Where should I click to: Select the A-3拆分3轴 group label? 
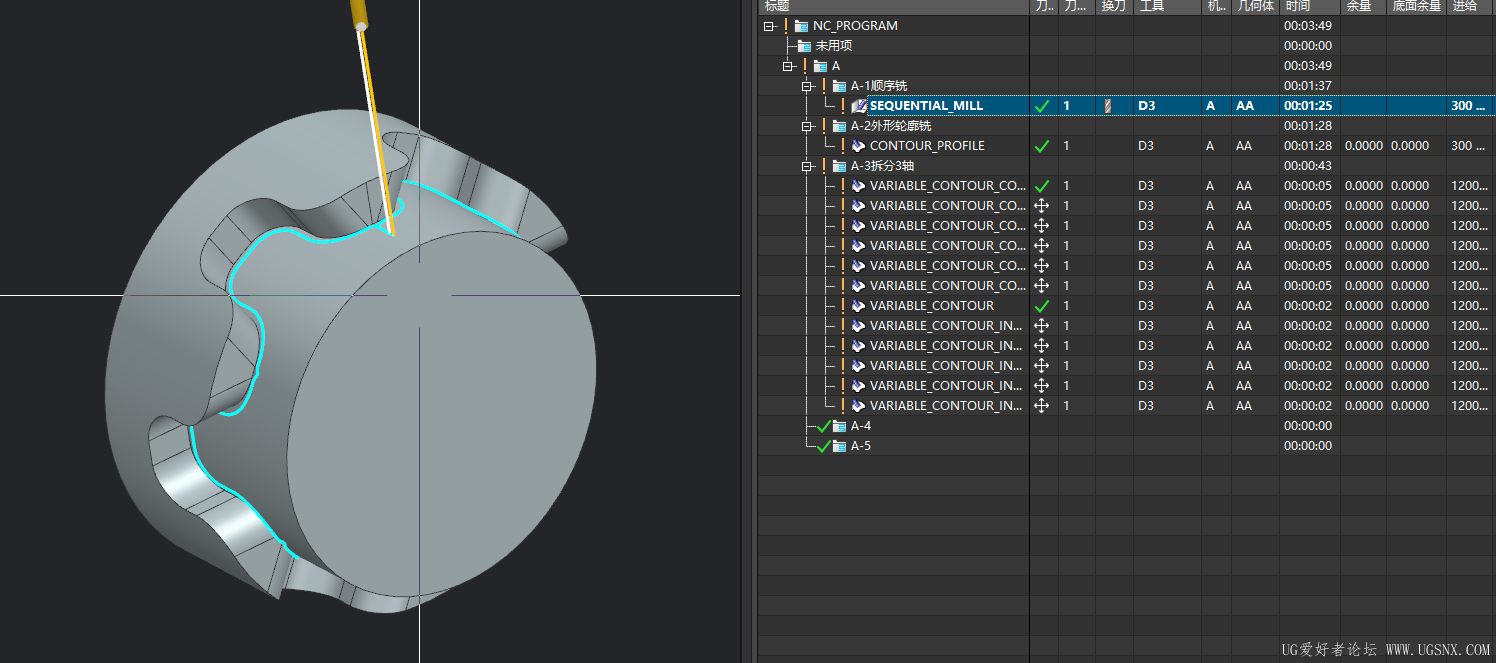882,166
